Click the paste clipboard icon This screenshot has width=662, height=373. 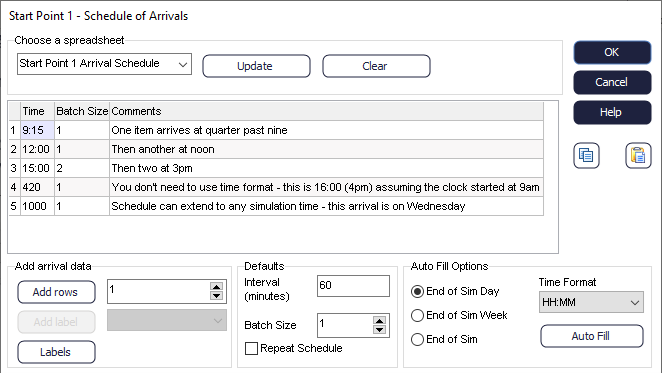point(638,155)
